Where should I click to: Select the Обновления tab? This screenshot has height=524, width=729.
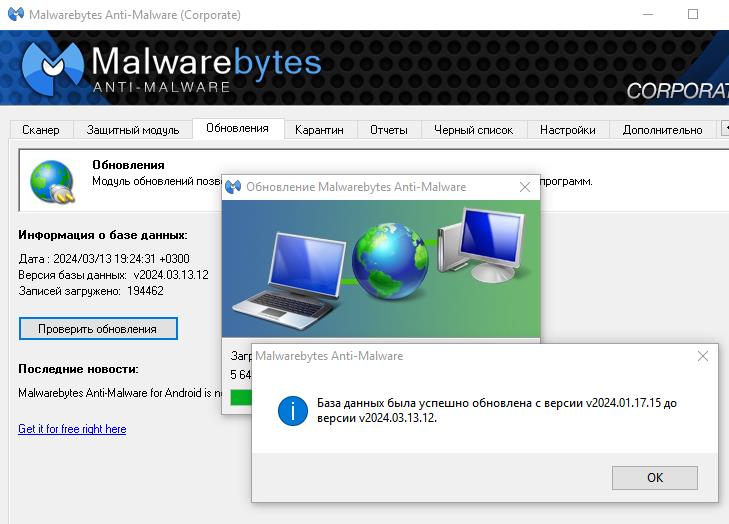point(238,128)
